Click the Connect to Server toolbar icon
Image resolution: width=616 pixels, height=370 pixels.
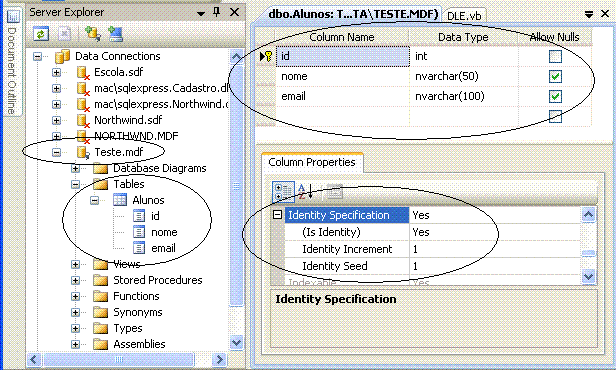[x=116, y=34]
